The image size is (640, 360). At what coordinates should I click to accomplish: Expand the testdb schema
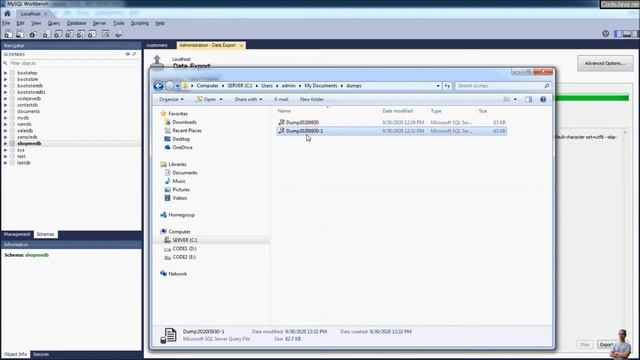tap(6, 163)
